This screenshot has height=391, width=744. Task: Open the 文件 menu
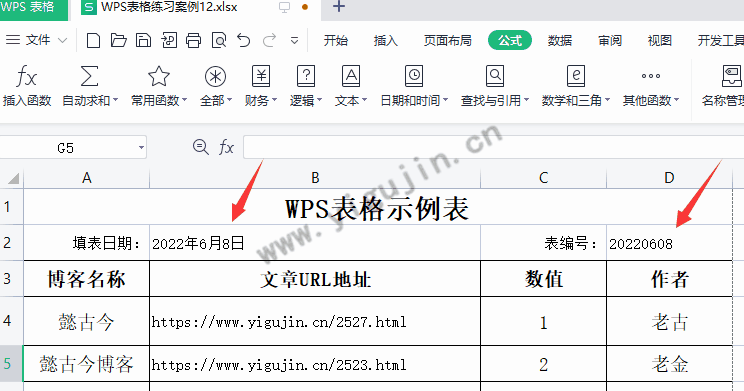pos(36,40)
